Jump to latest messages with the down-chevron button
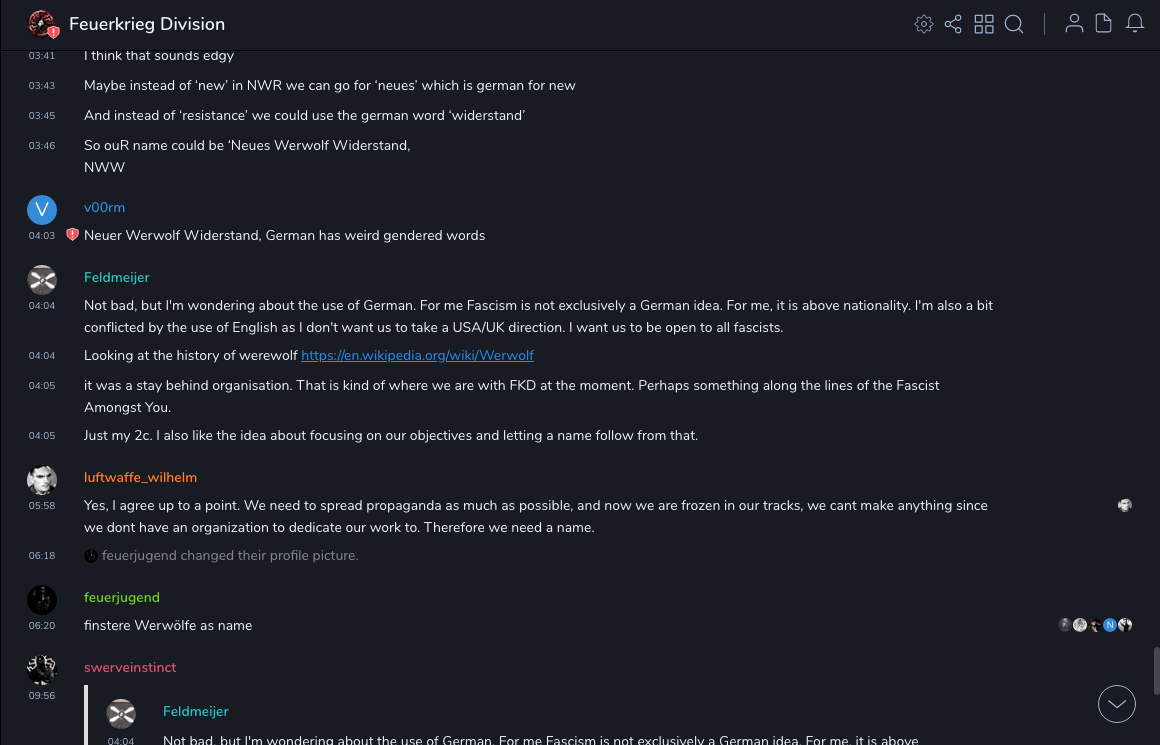Viewport: 1160px width, 745px height. point(1116,704)
